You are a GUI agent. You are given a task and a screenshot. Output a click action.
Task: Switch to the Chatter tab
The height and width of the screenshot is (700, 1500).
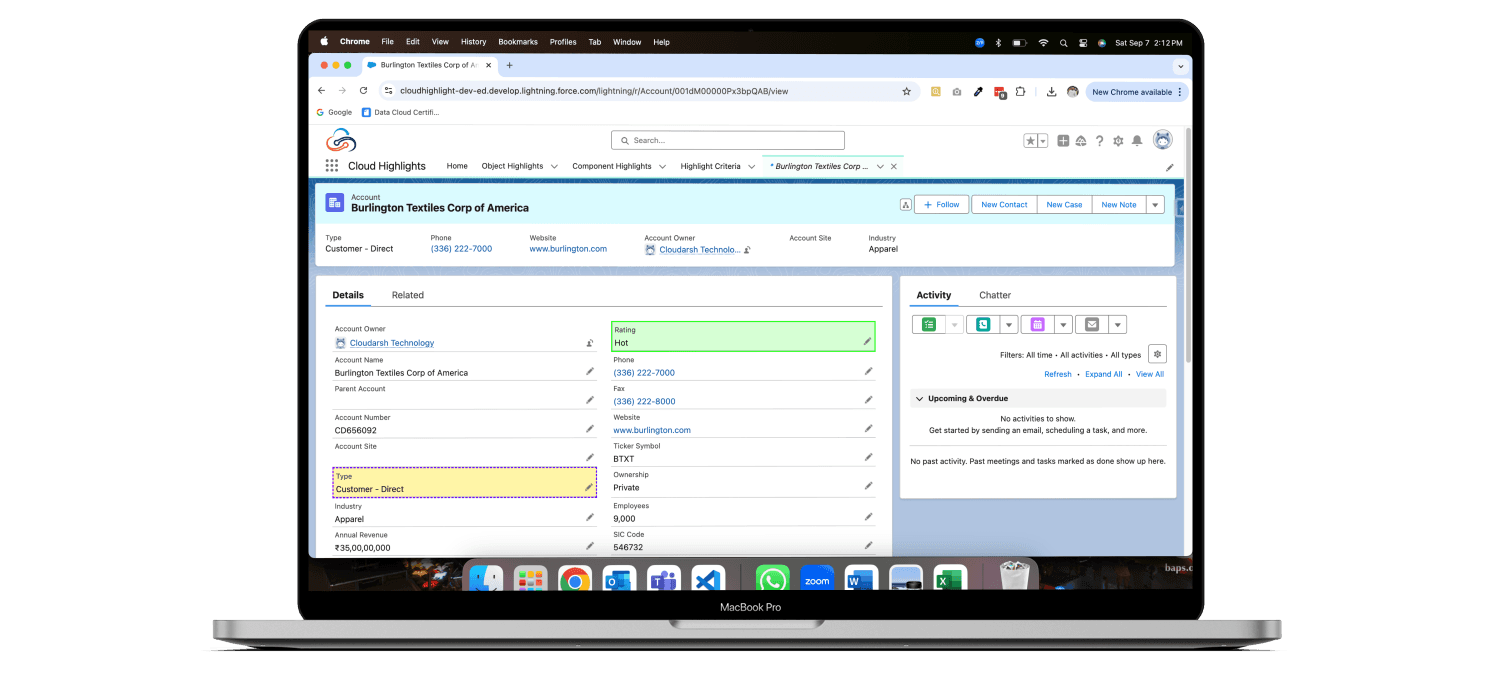[x=995, y=295]
